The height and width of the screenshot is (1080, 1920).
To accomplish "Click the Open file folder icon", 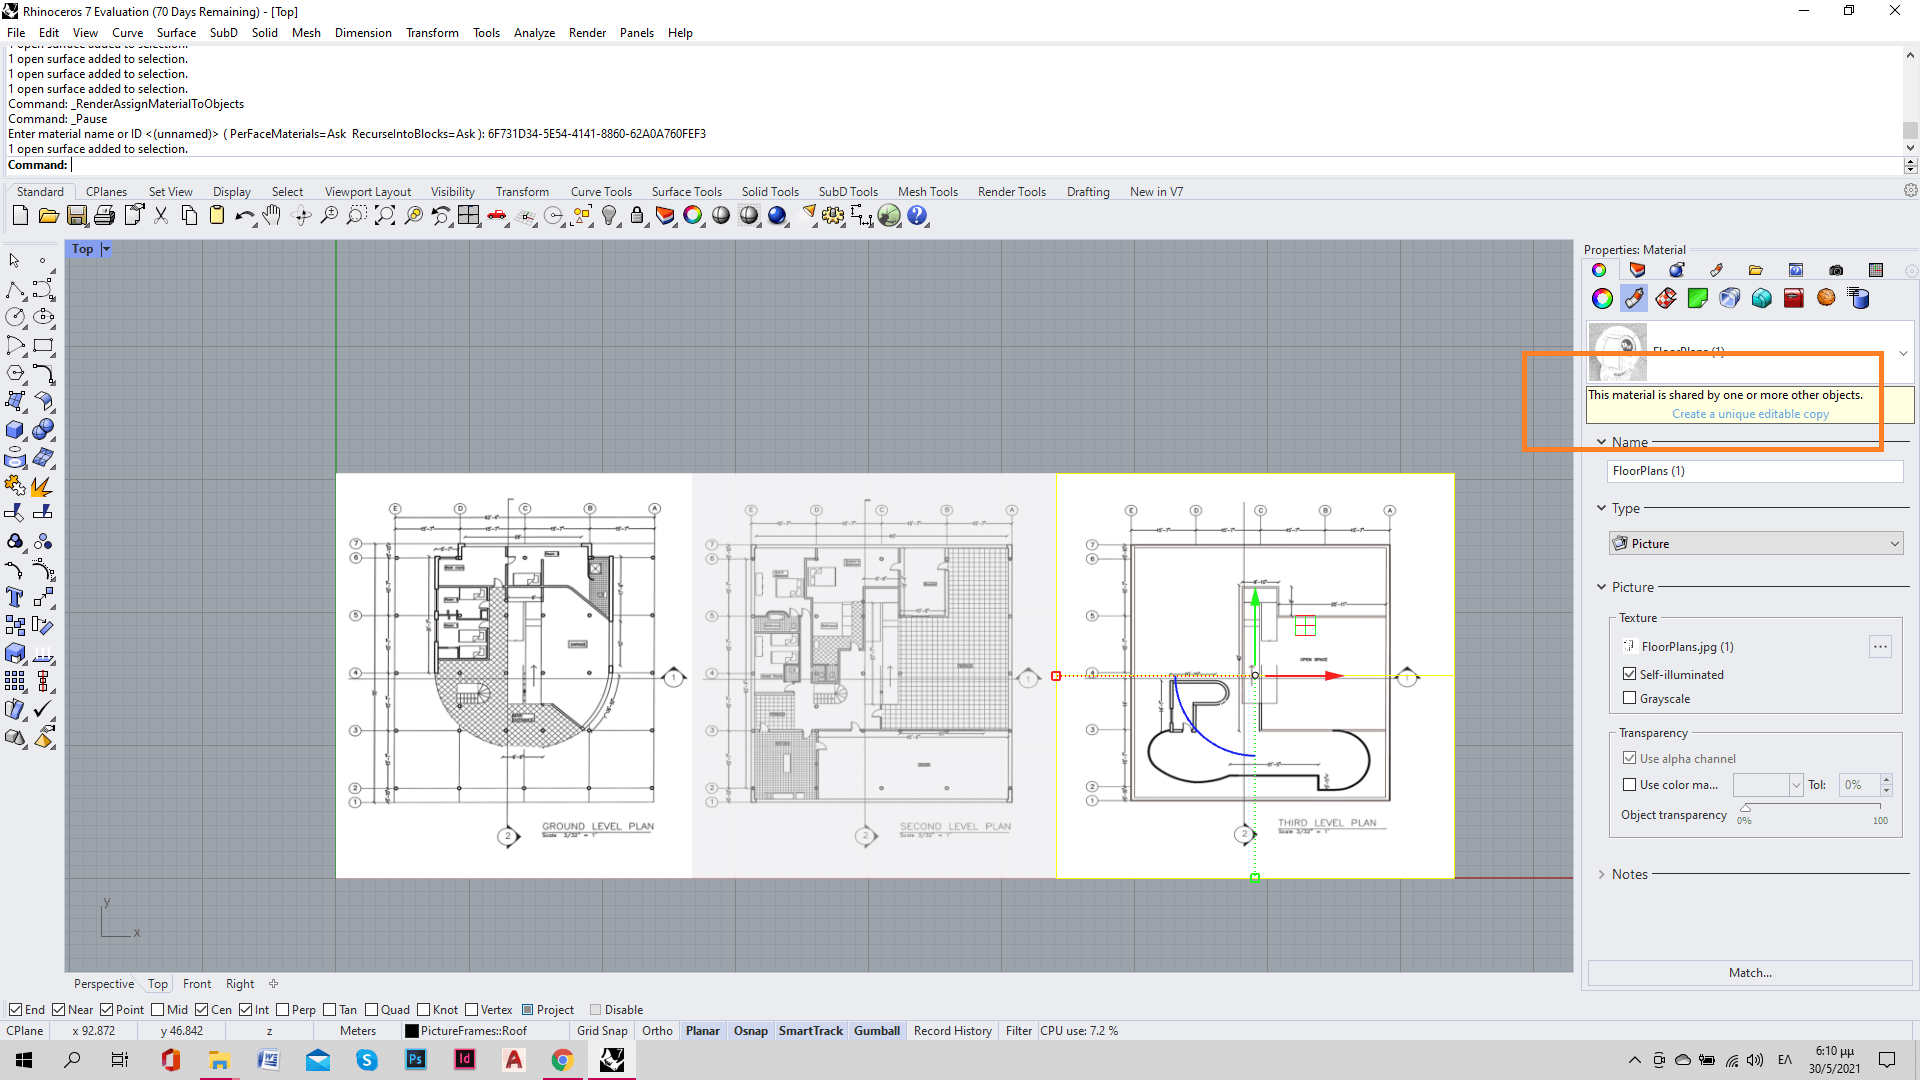I will (48, 215).
